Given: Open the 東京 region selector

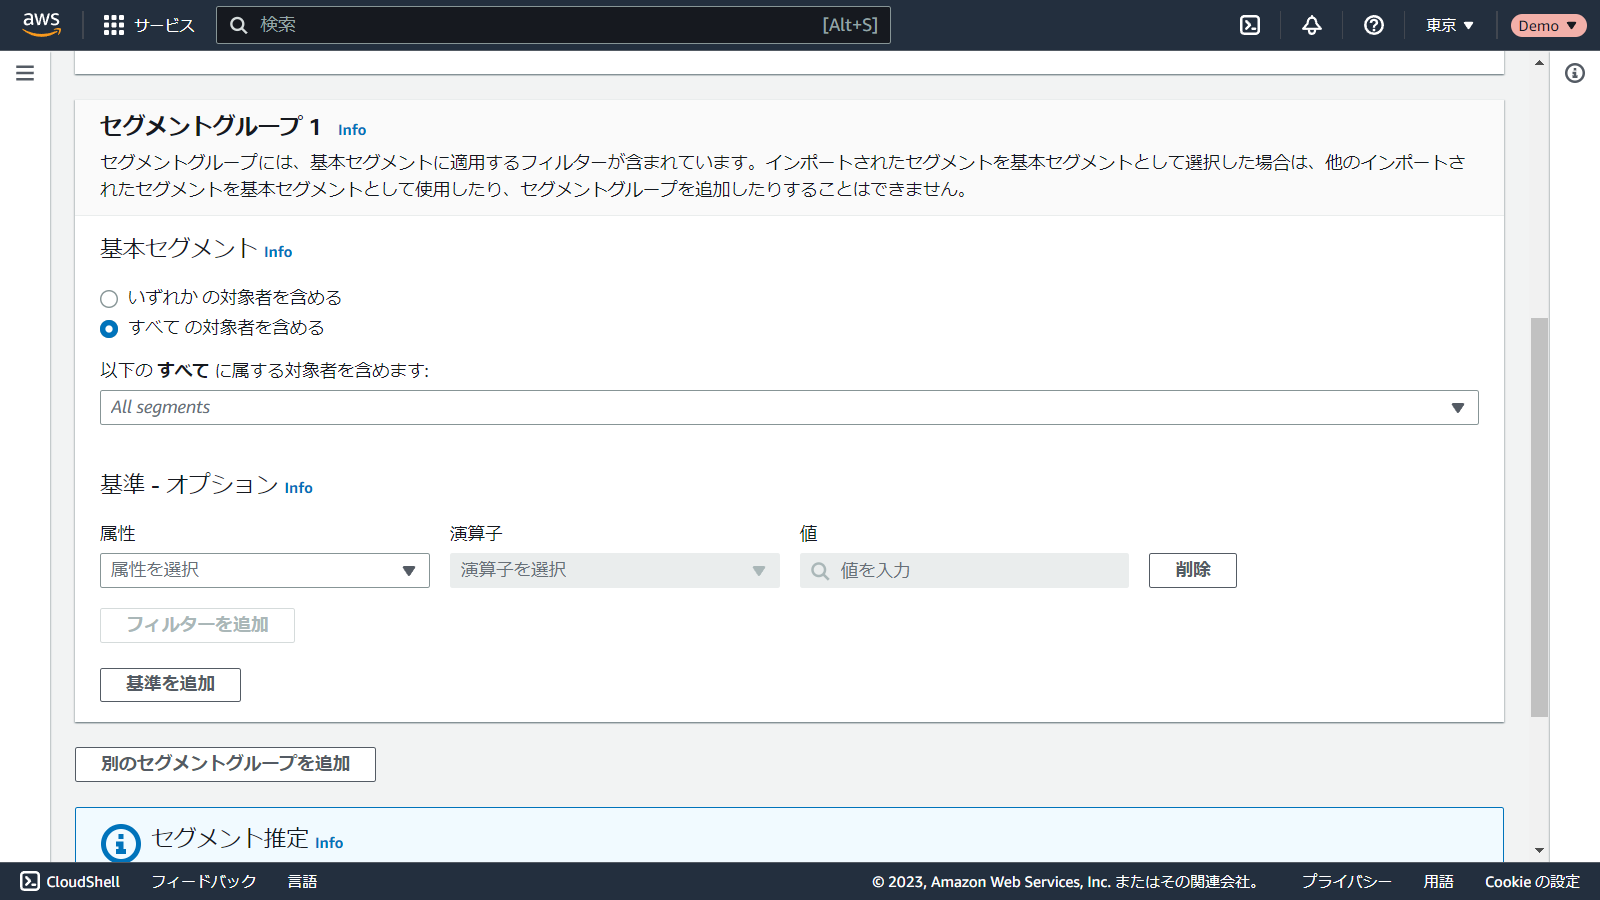Looking at the screenshot, I should click(x=1449, y=25).
